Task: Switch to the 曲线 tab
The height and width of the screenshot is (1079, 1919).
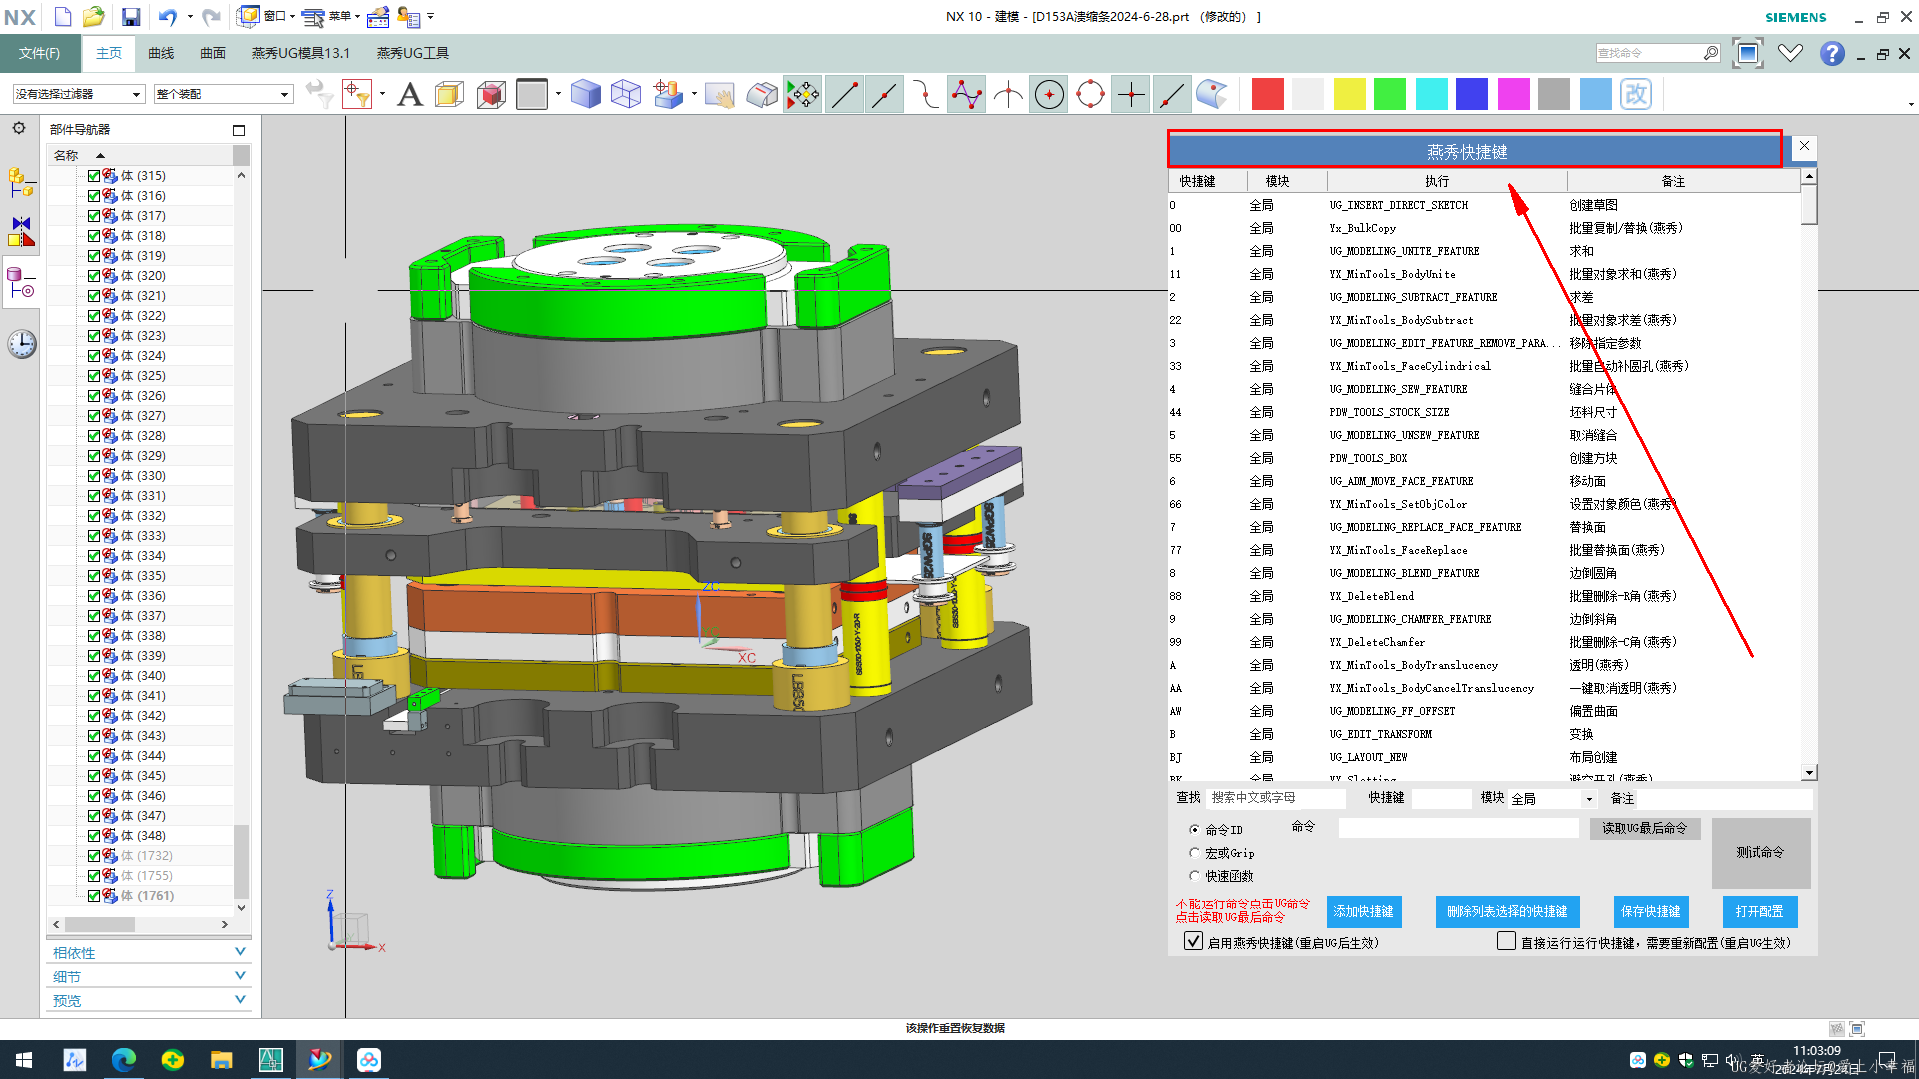Action: pyautogui.click(x=161, y=53)
